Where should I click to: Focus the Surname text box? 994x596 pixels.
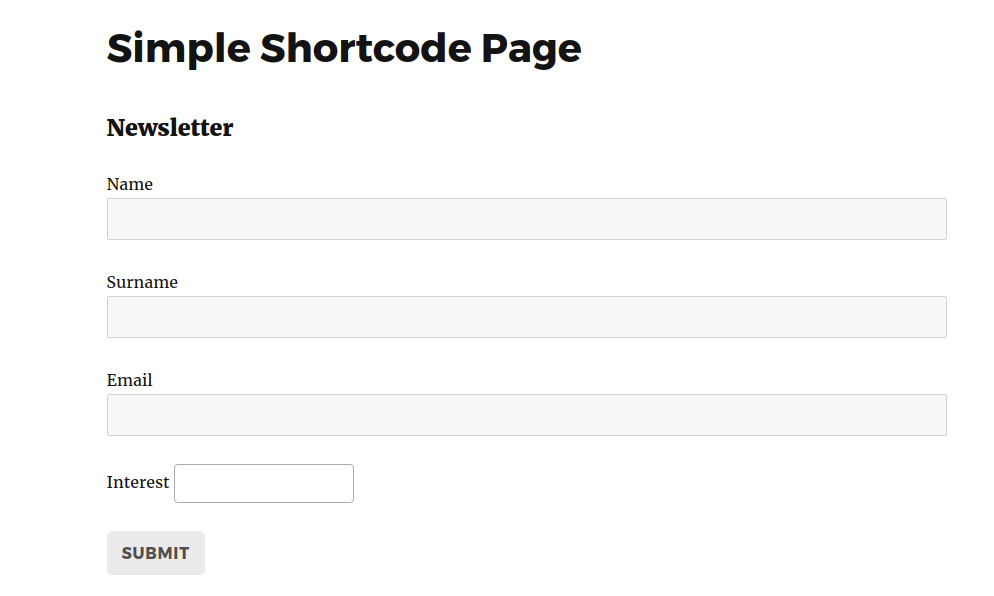tap(526, 317)
